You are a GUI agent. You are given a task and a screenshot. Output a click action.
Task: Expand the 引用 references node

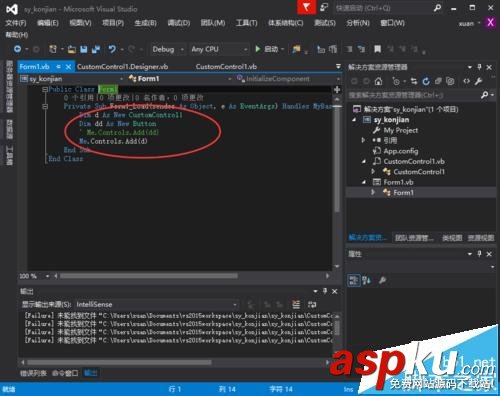(x=363, y=140)
